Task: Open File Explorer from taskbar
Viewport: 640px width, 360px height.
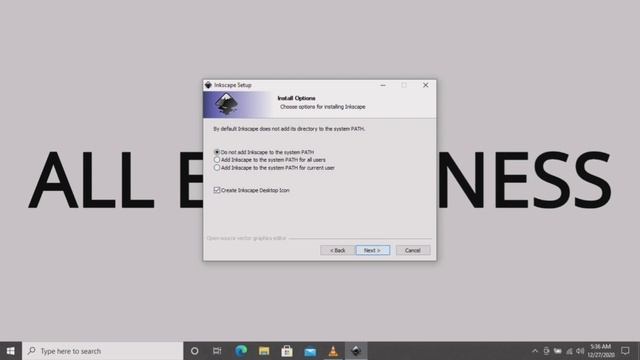Action: [264, 351]
